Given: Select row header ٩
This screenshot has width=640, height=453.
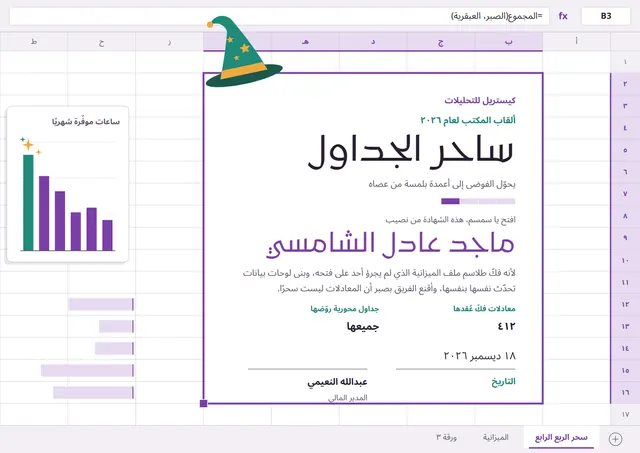Looking at the screenshot, I should [625, 238].
